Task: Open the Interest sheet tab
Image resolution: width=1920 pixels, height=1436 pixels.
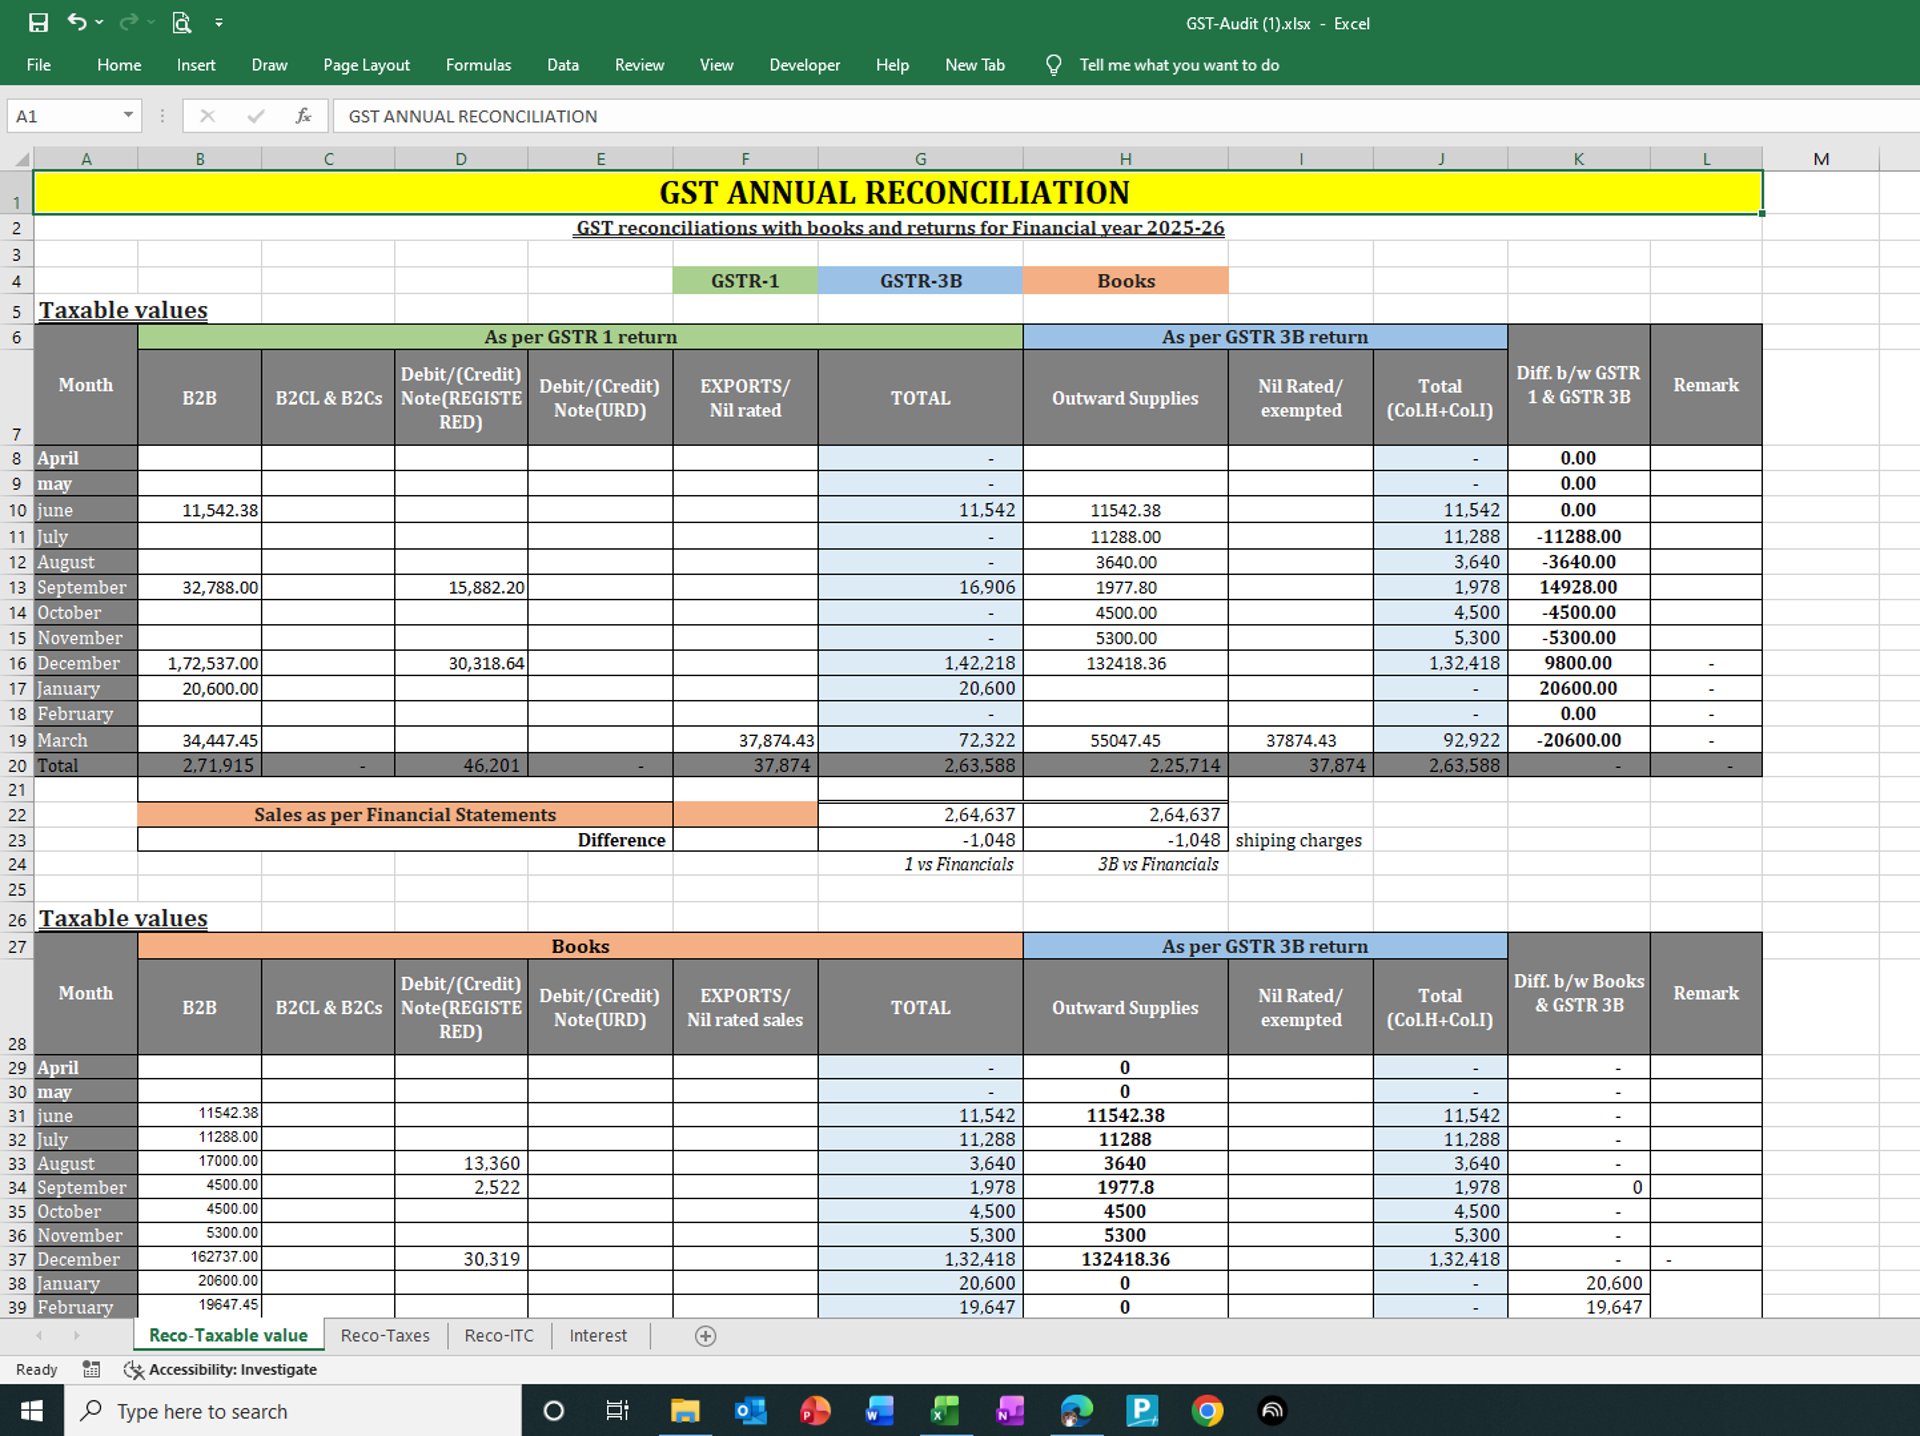Action: (x=598, y=1336)
